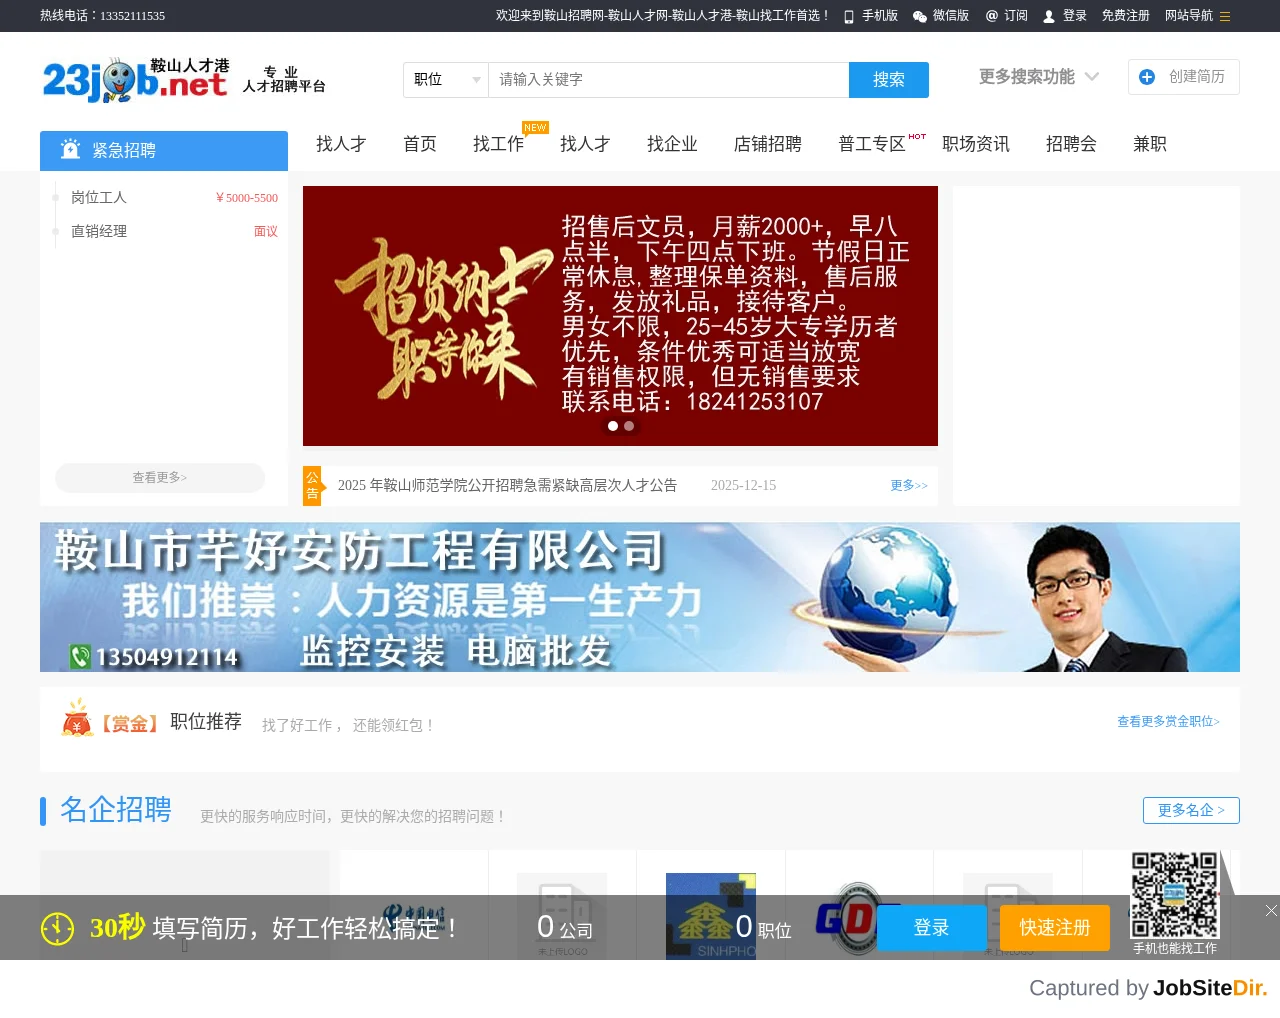Open site navigation hamburger menu icon
The height and width of the screenshot is (1018, 1280).
pos(1225,16)
